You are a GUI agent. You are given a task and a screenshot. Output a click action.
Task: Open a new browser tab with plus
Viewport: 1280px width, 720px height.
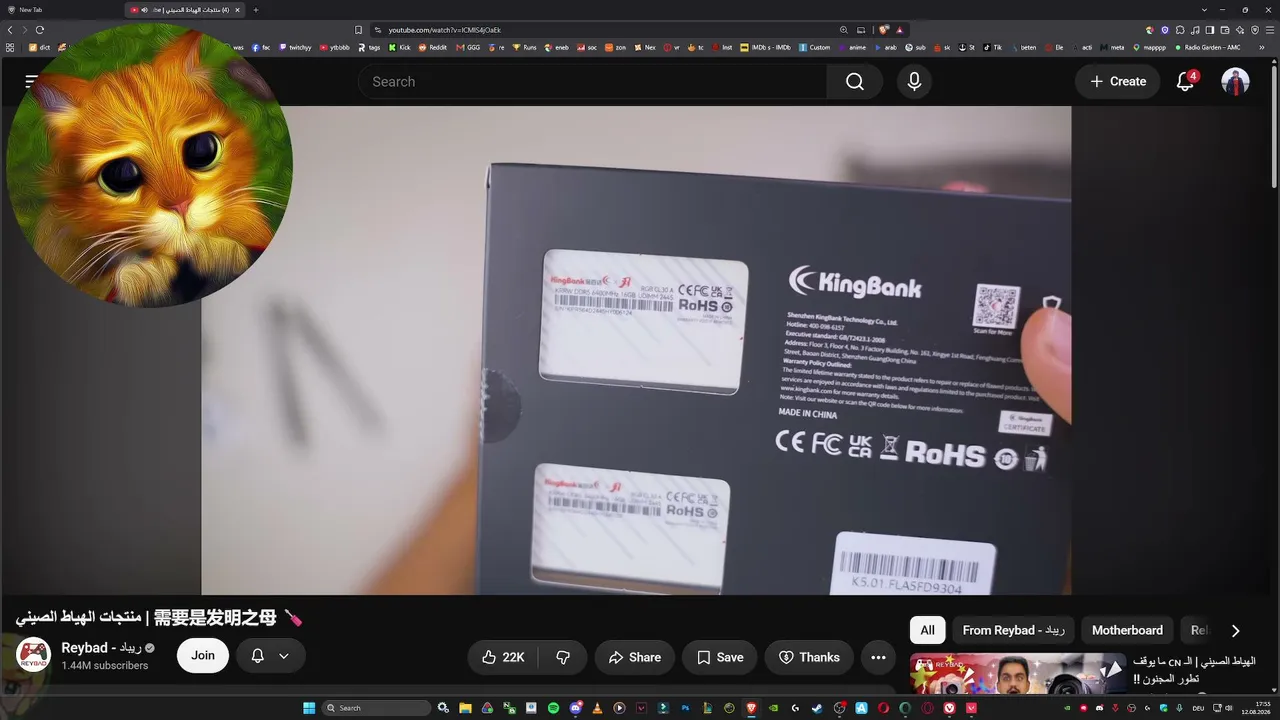coord(256,10)
